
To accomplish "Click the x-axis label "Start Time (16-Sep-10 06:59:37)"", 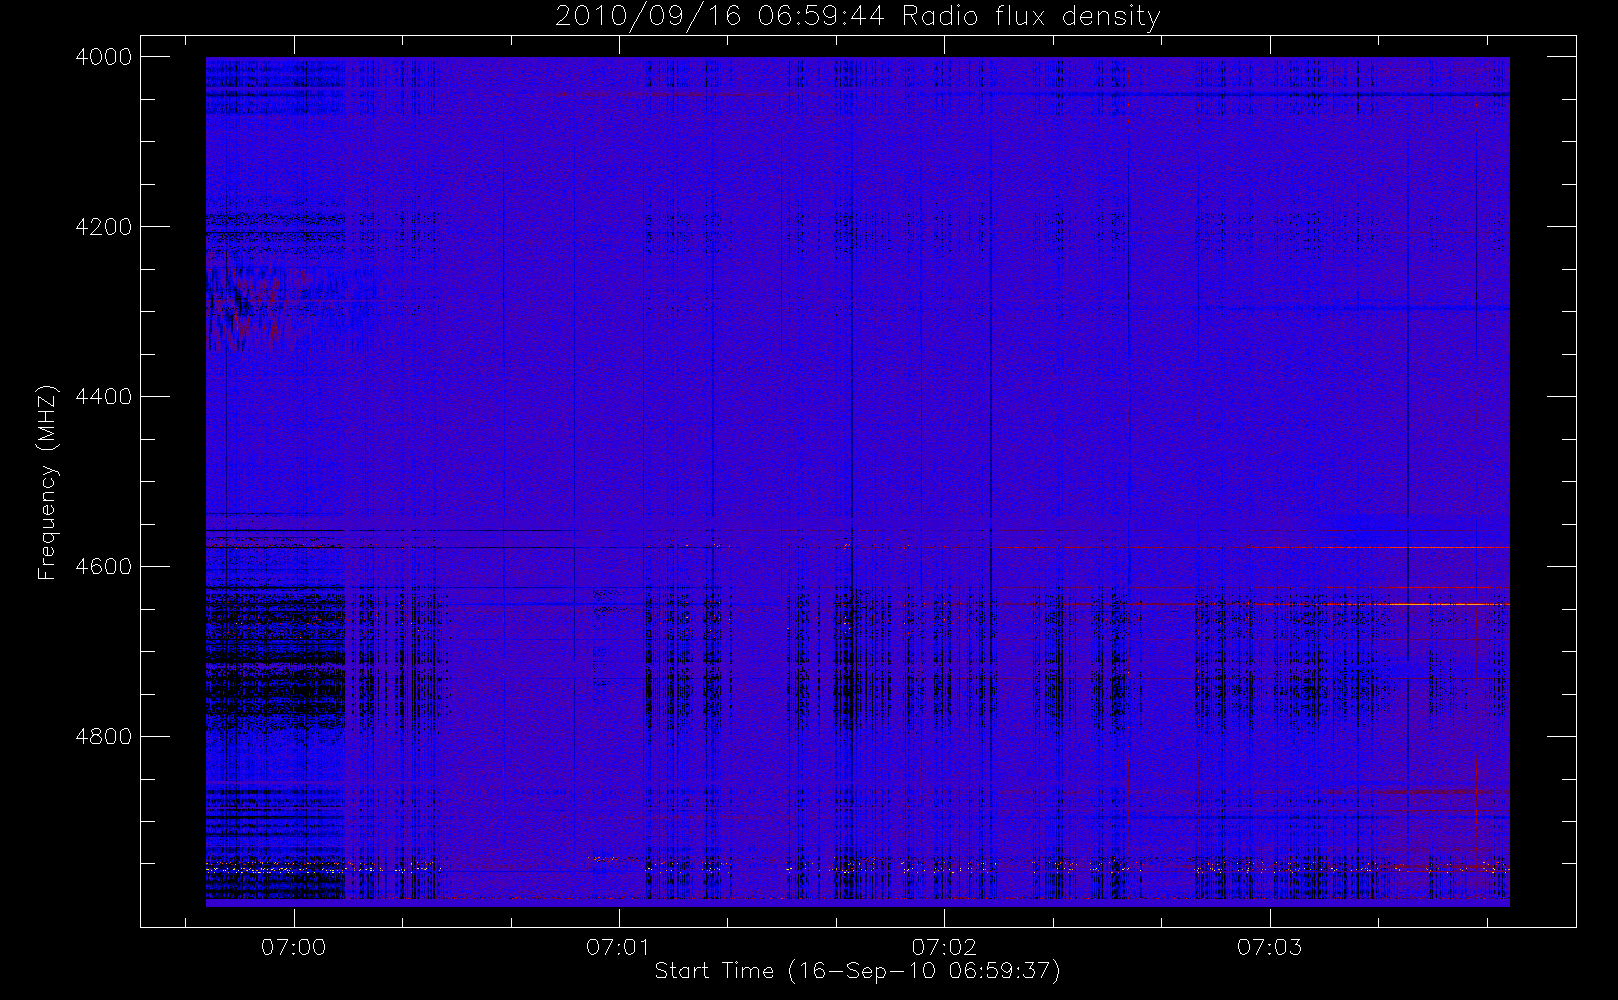I will 857,971.
